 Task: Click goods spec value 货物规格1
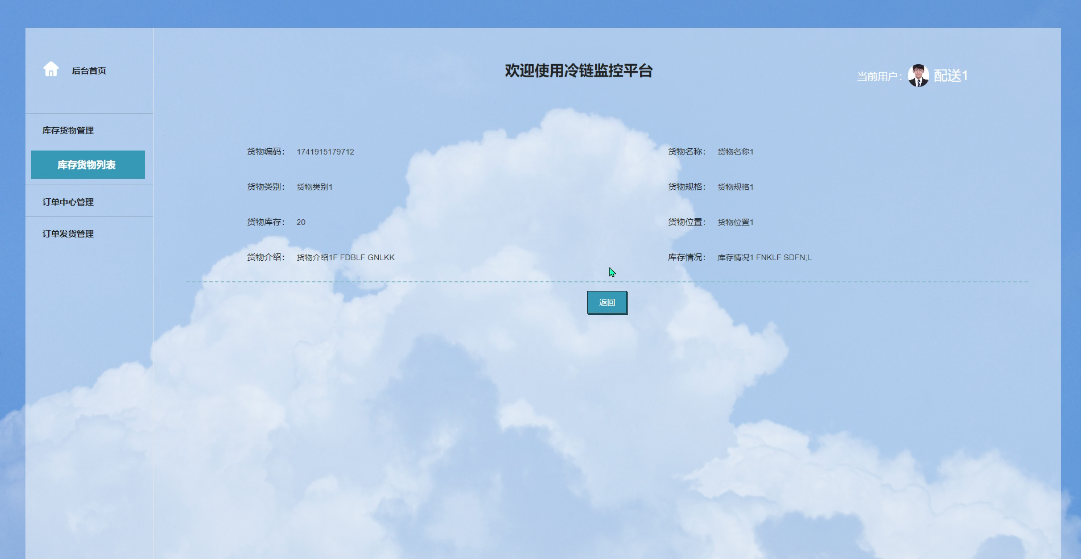[736, 187]
